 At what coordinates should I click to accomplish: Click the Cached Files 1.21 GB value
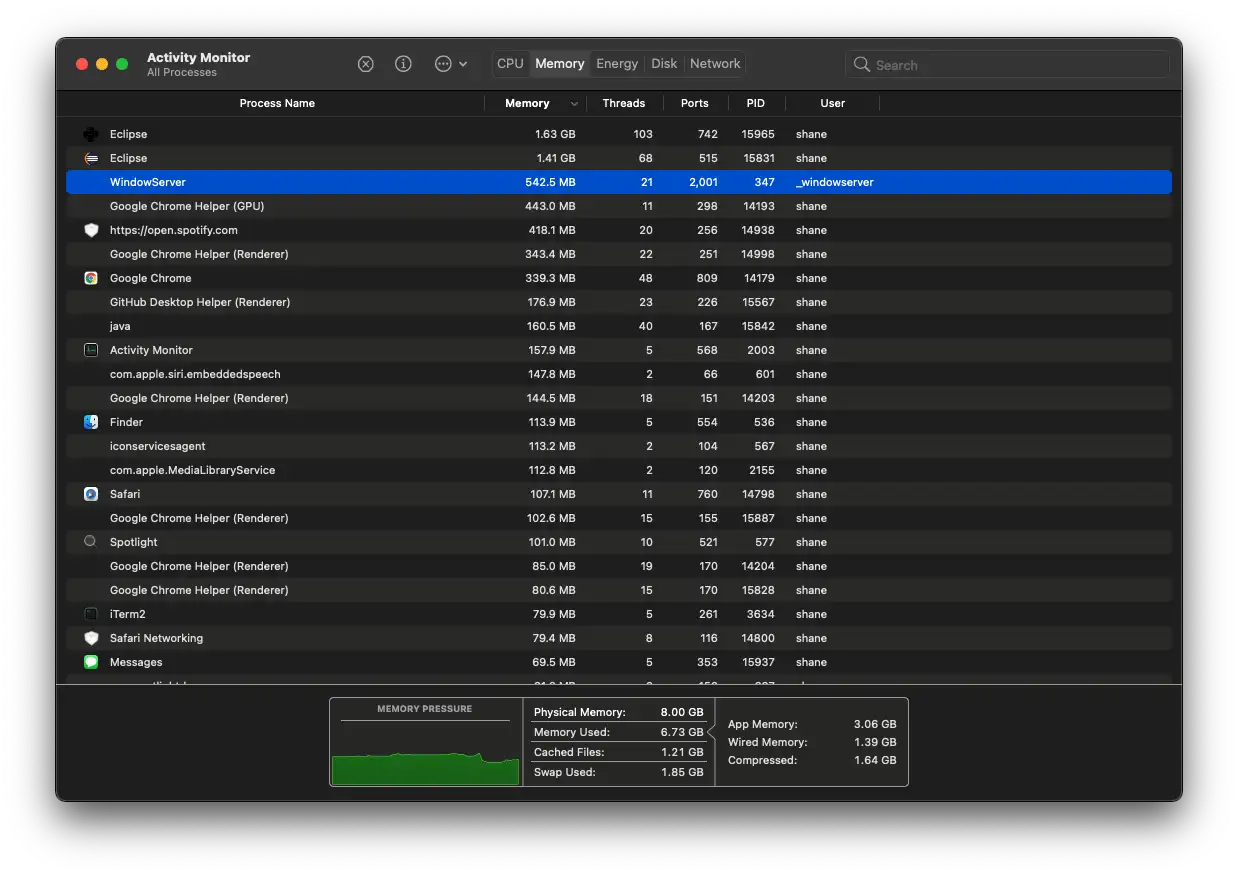pos(683,752)
